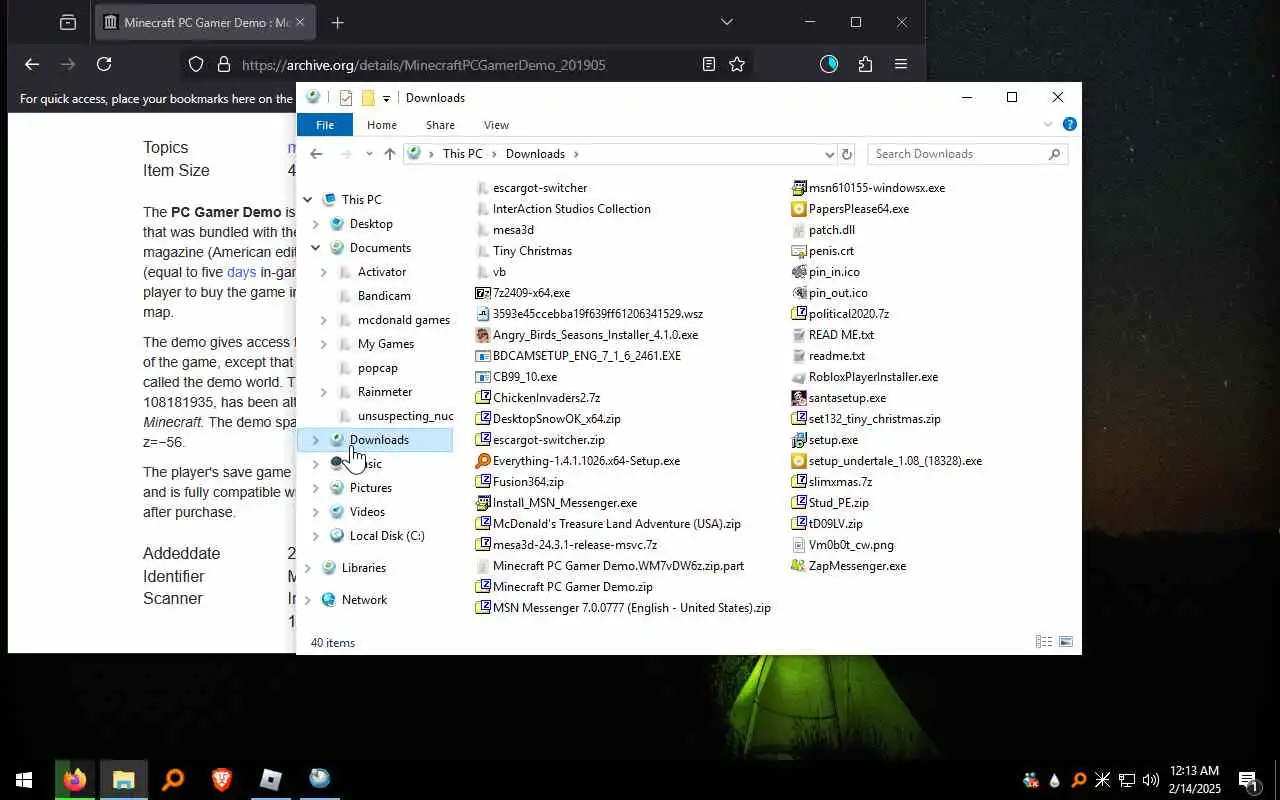Switch to details view in Explorer status bar

[1044, 642]
